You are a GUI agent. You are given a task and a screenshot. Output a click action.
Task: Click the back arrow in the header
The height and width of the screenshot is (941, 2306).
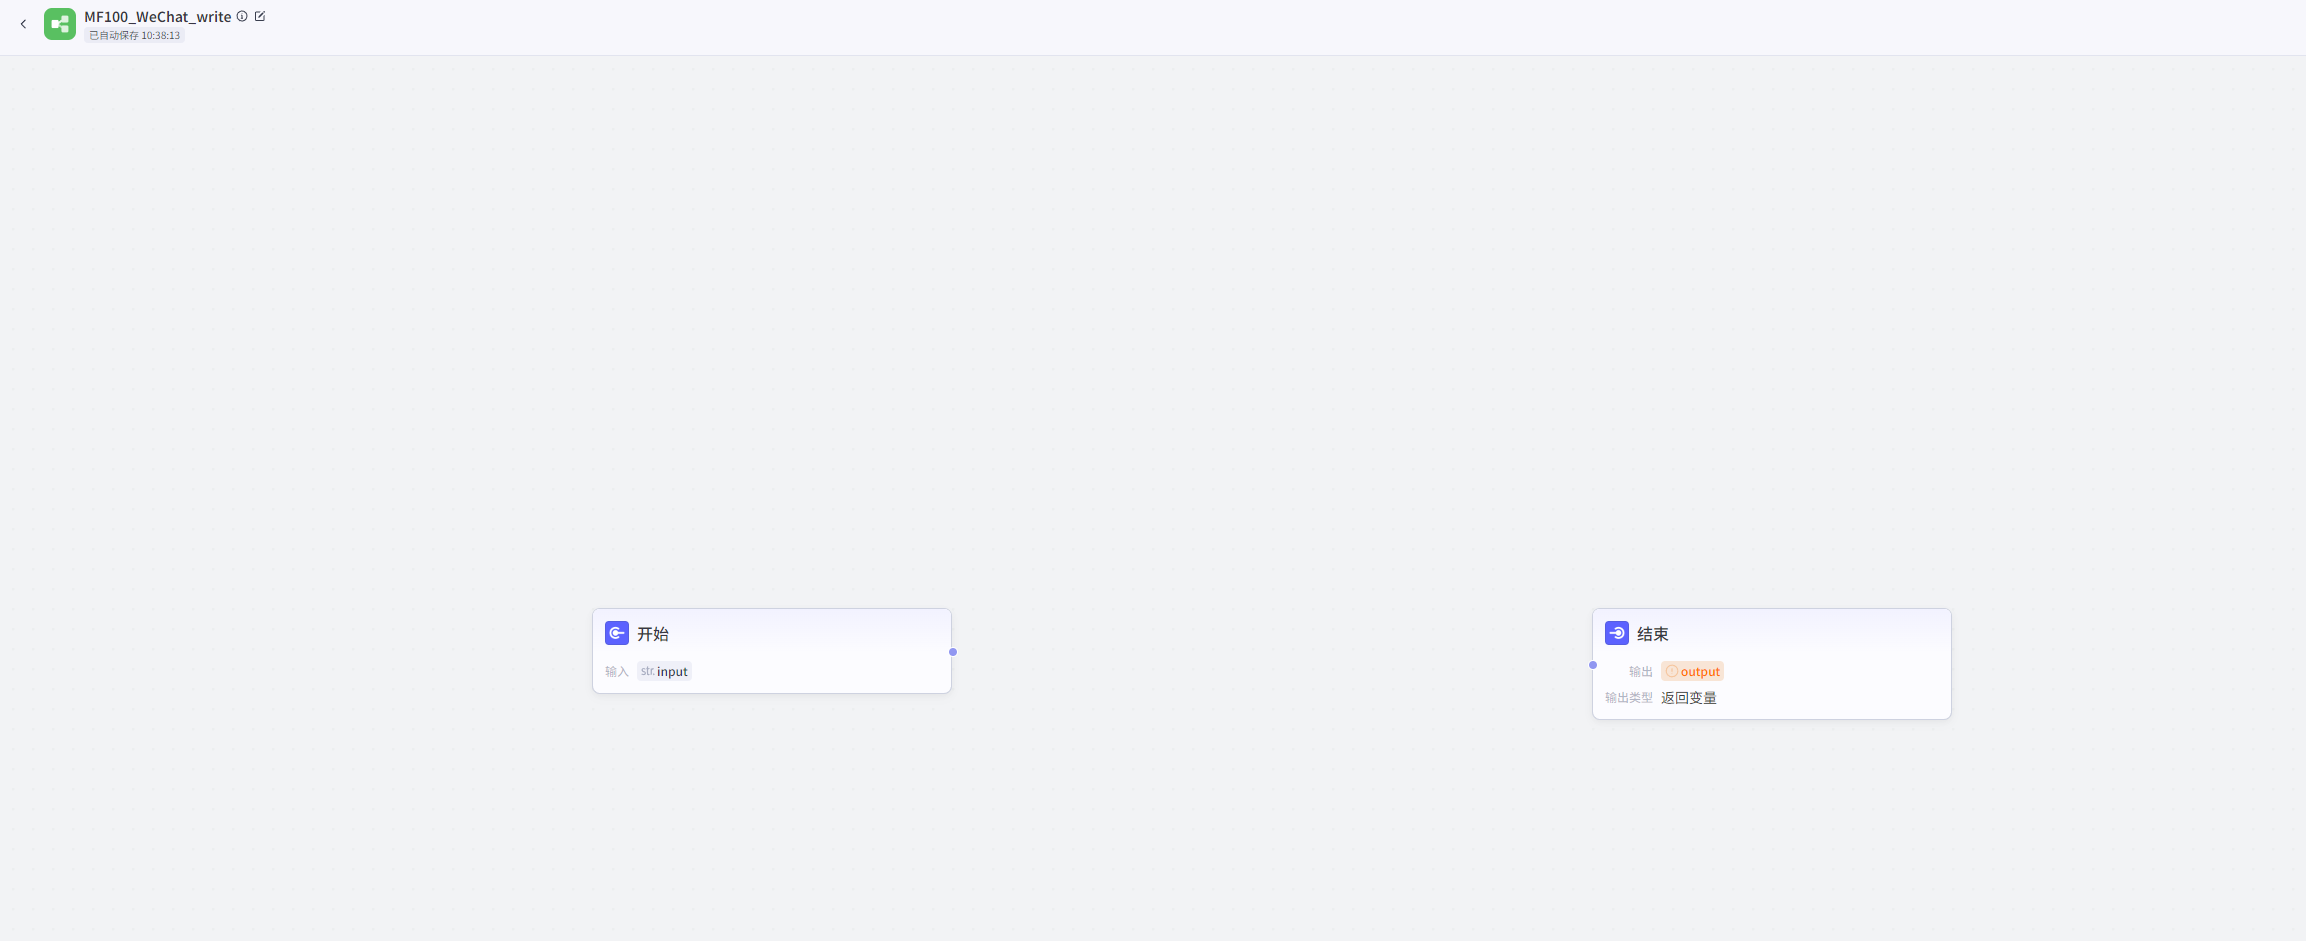point(23,24)
